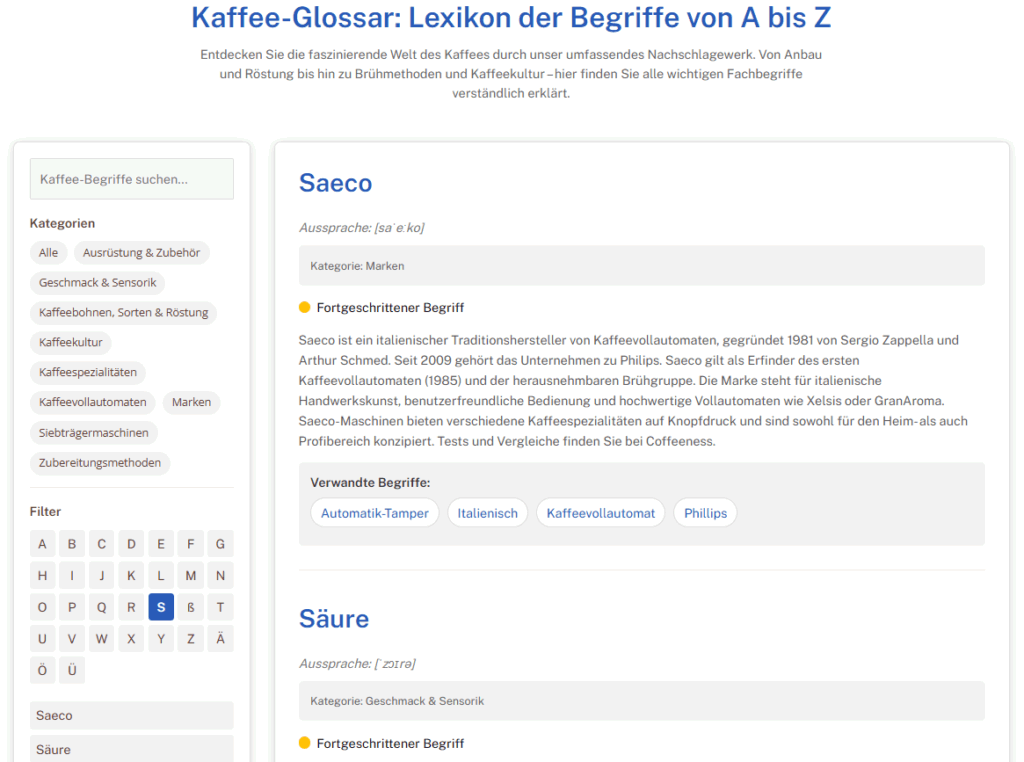Filter by Kaffeekultur category

pyautogui.click(x=70, y=342)
